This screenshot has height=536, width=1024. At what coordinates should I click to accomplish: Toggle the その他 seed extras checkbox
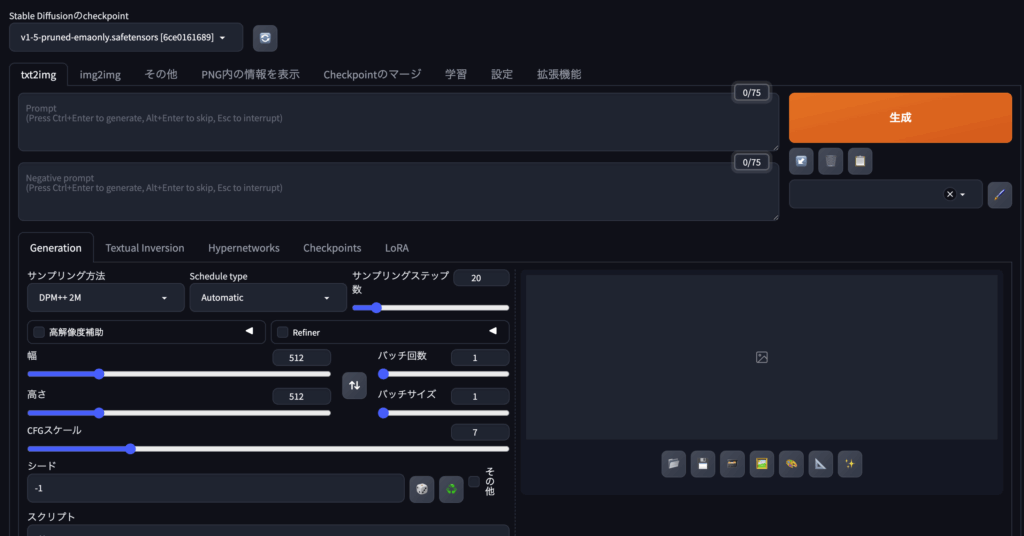click(474, 481)
